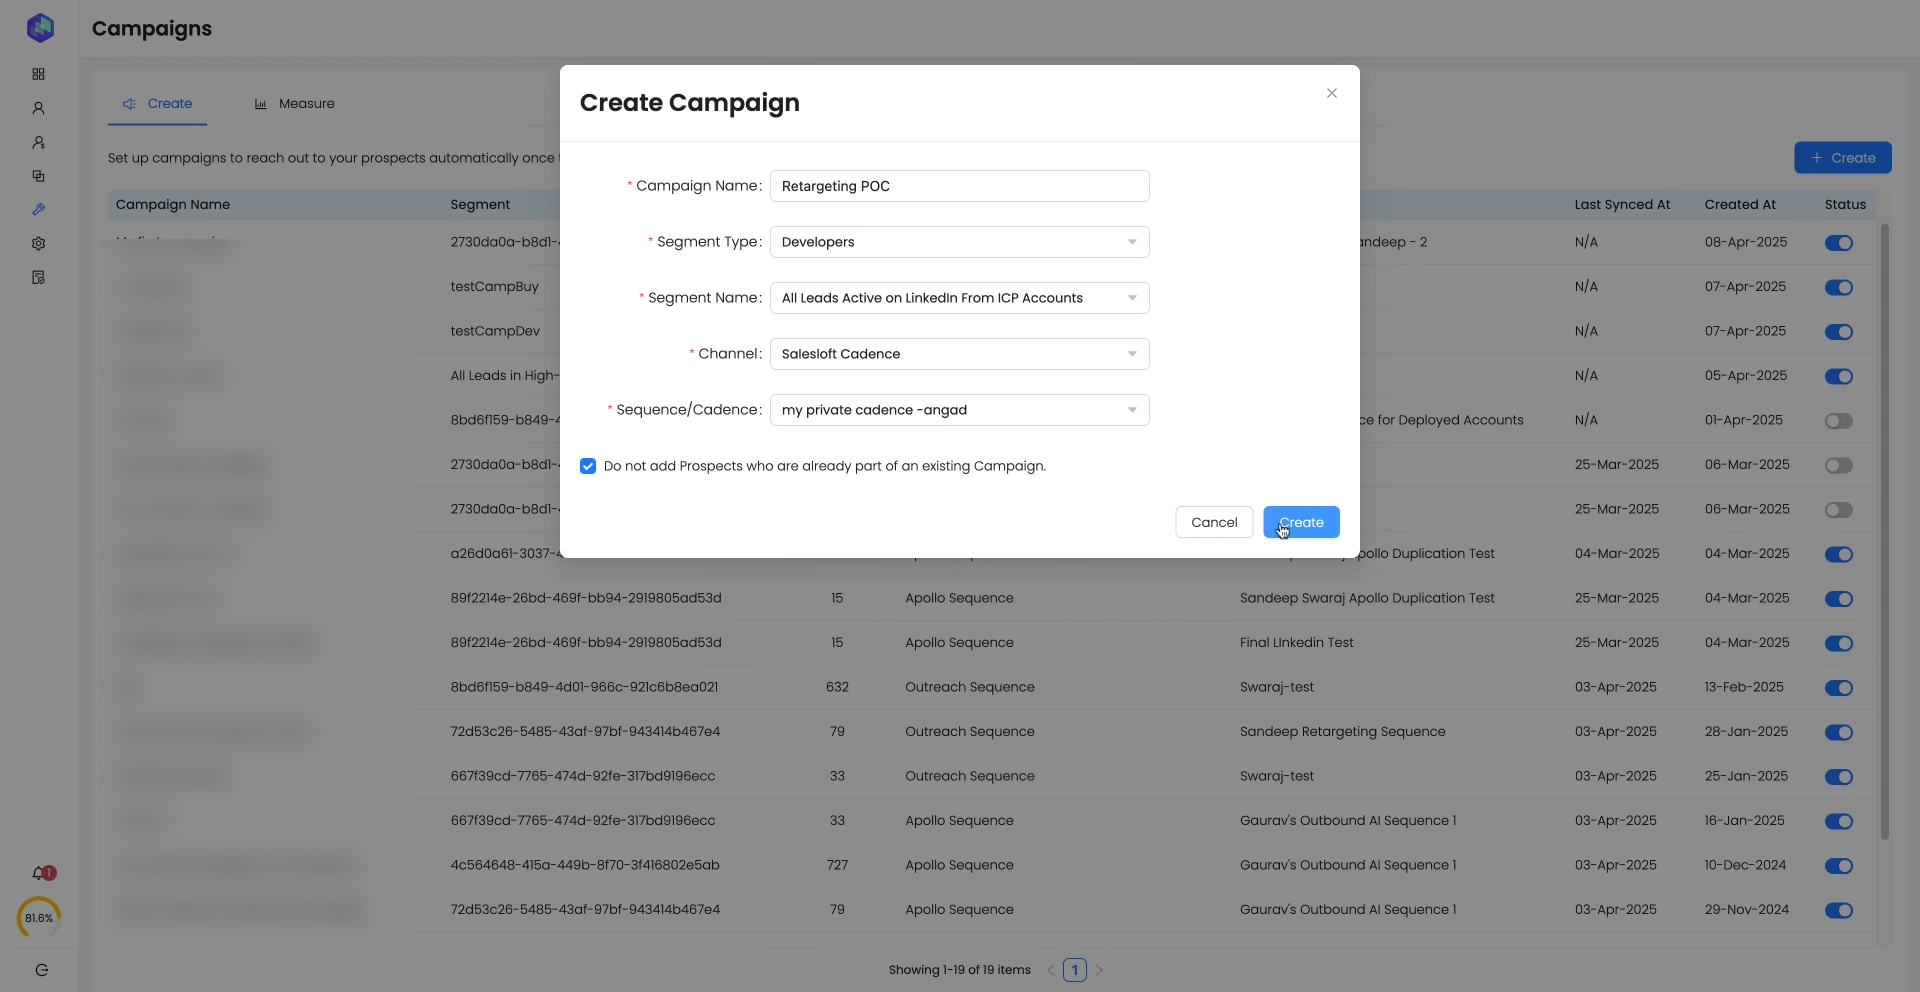Image resolution: width=1920 pixels, height=992 pixels.
Task: Open the dashboard grid icon in sidebar
Action: 38,74
